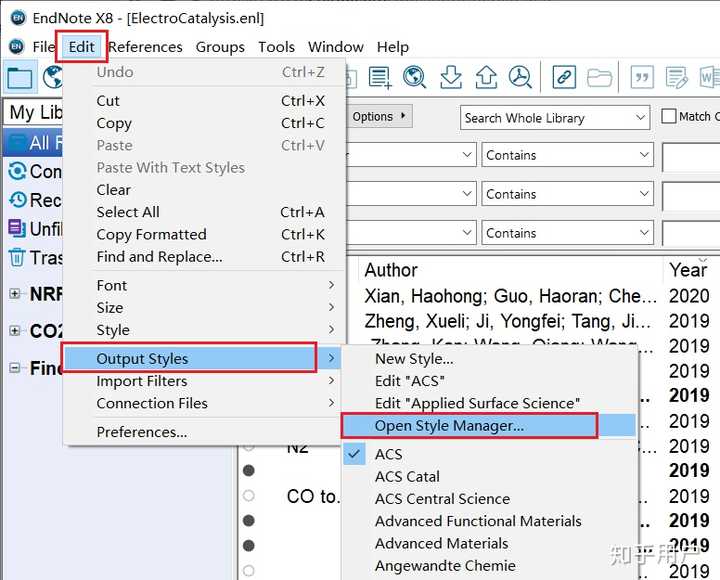Select checked ACS output style

point(489,454)
